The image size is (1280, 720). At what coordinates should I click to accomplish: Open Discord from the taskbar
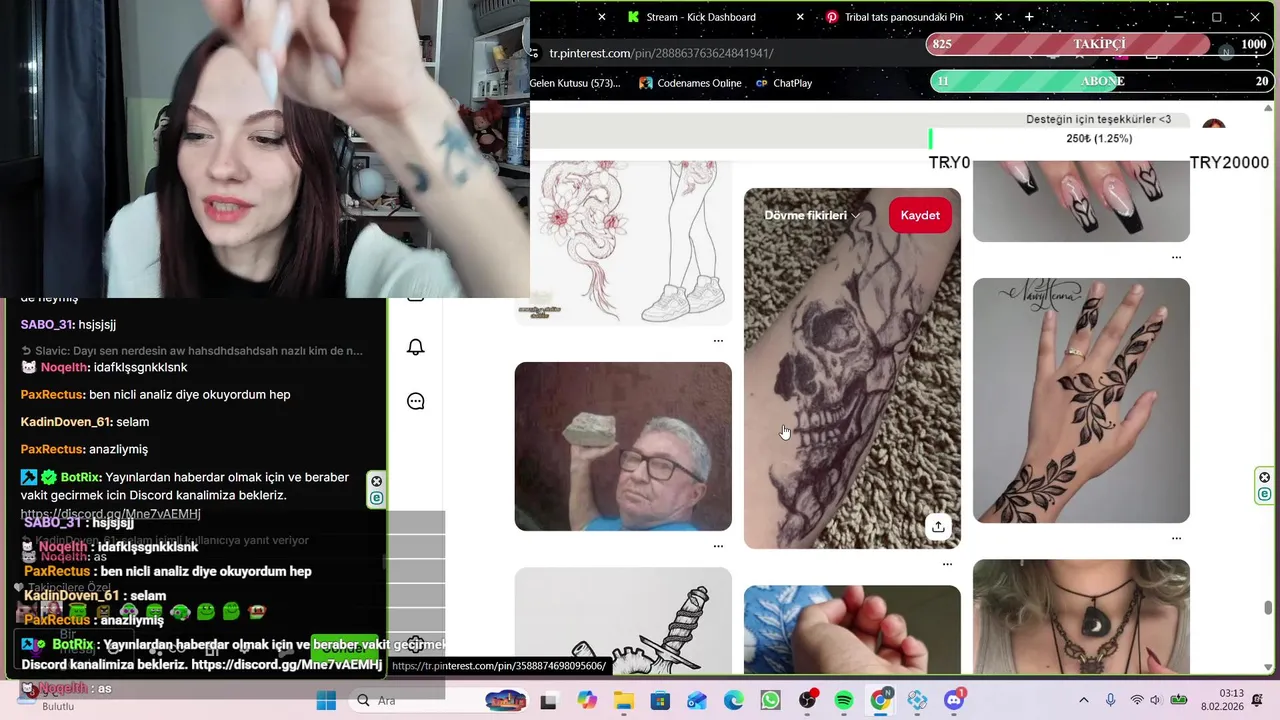click(x=954, y=701)
